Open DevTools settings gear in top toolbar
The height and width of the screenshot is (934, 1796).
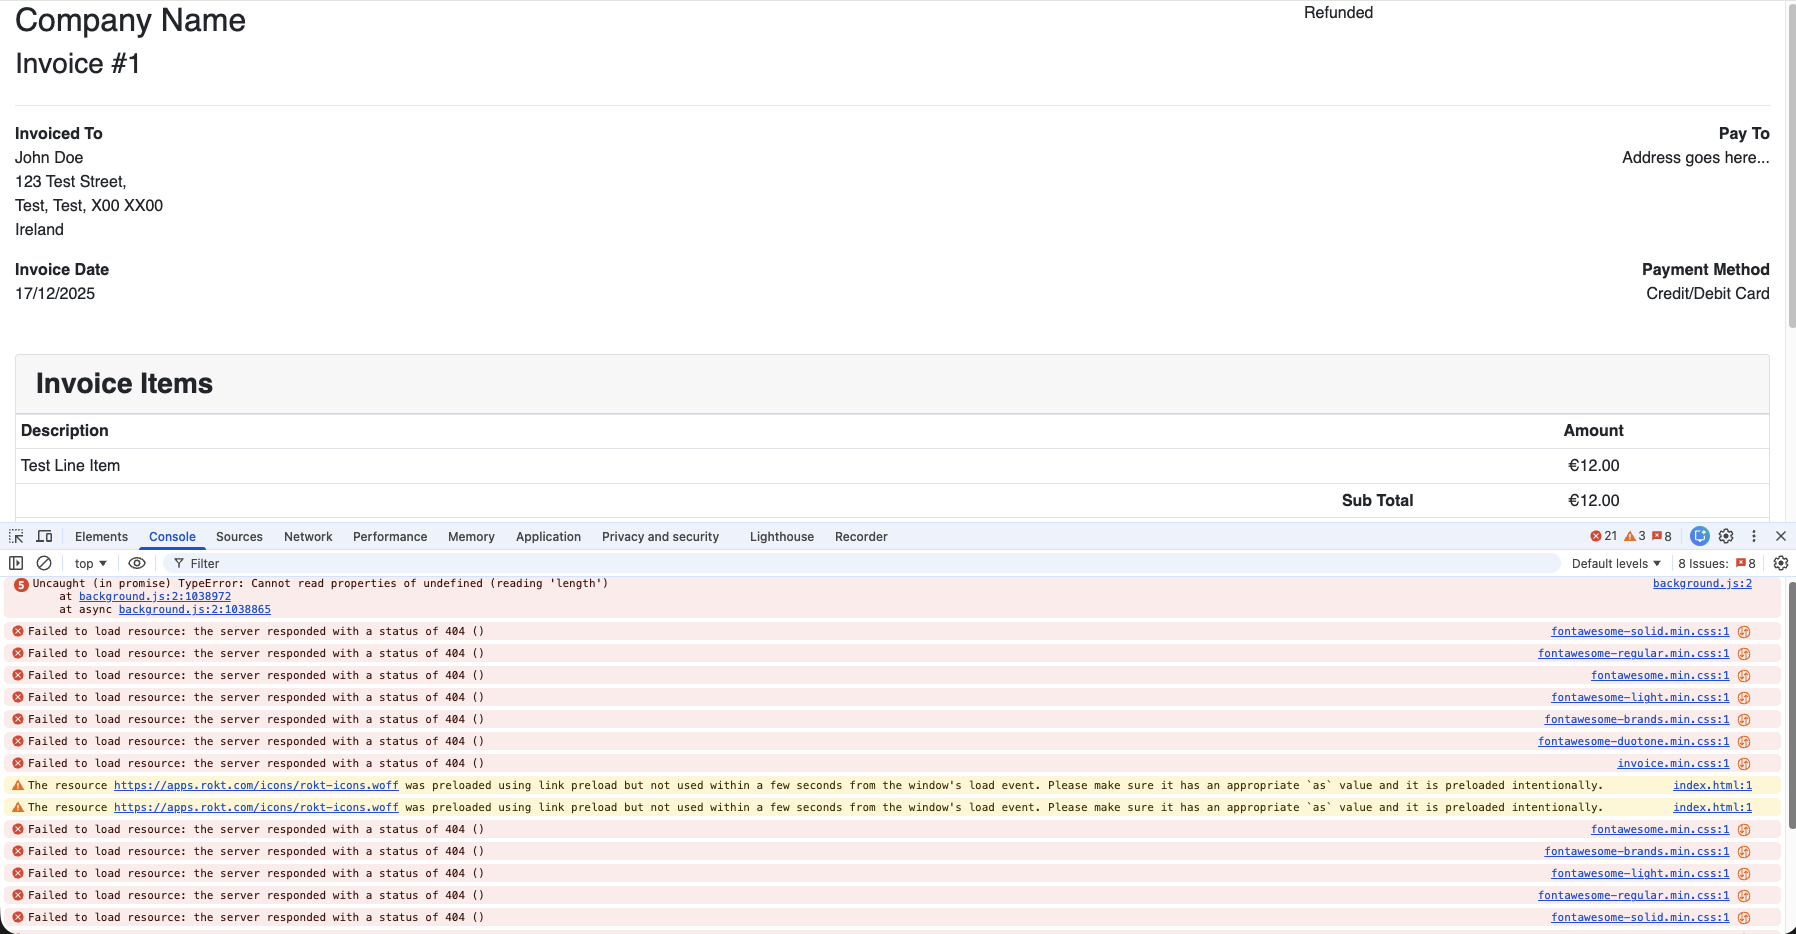pyautogui.click(x=1726, y=537)
